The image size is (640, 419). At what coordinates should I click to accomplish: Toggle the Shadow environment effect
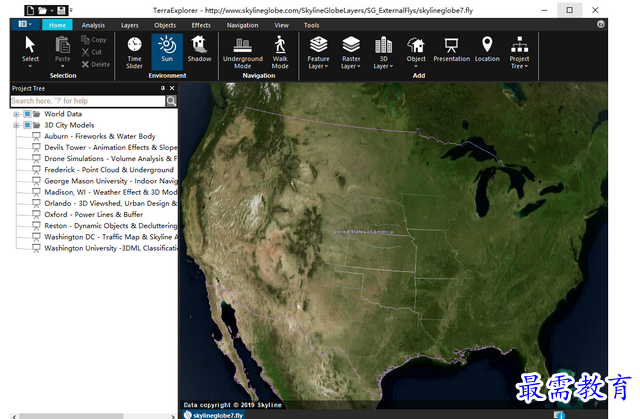tap(200, 49)
